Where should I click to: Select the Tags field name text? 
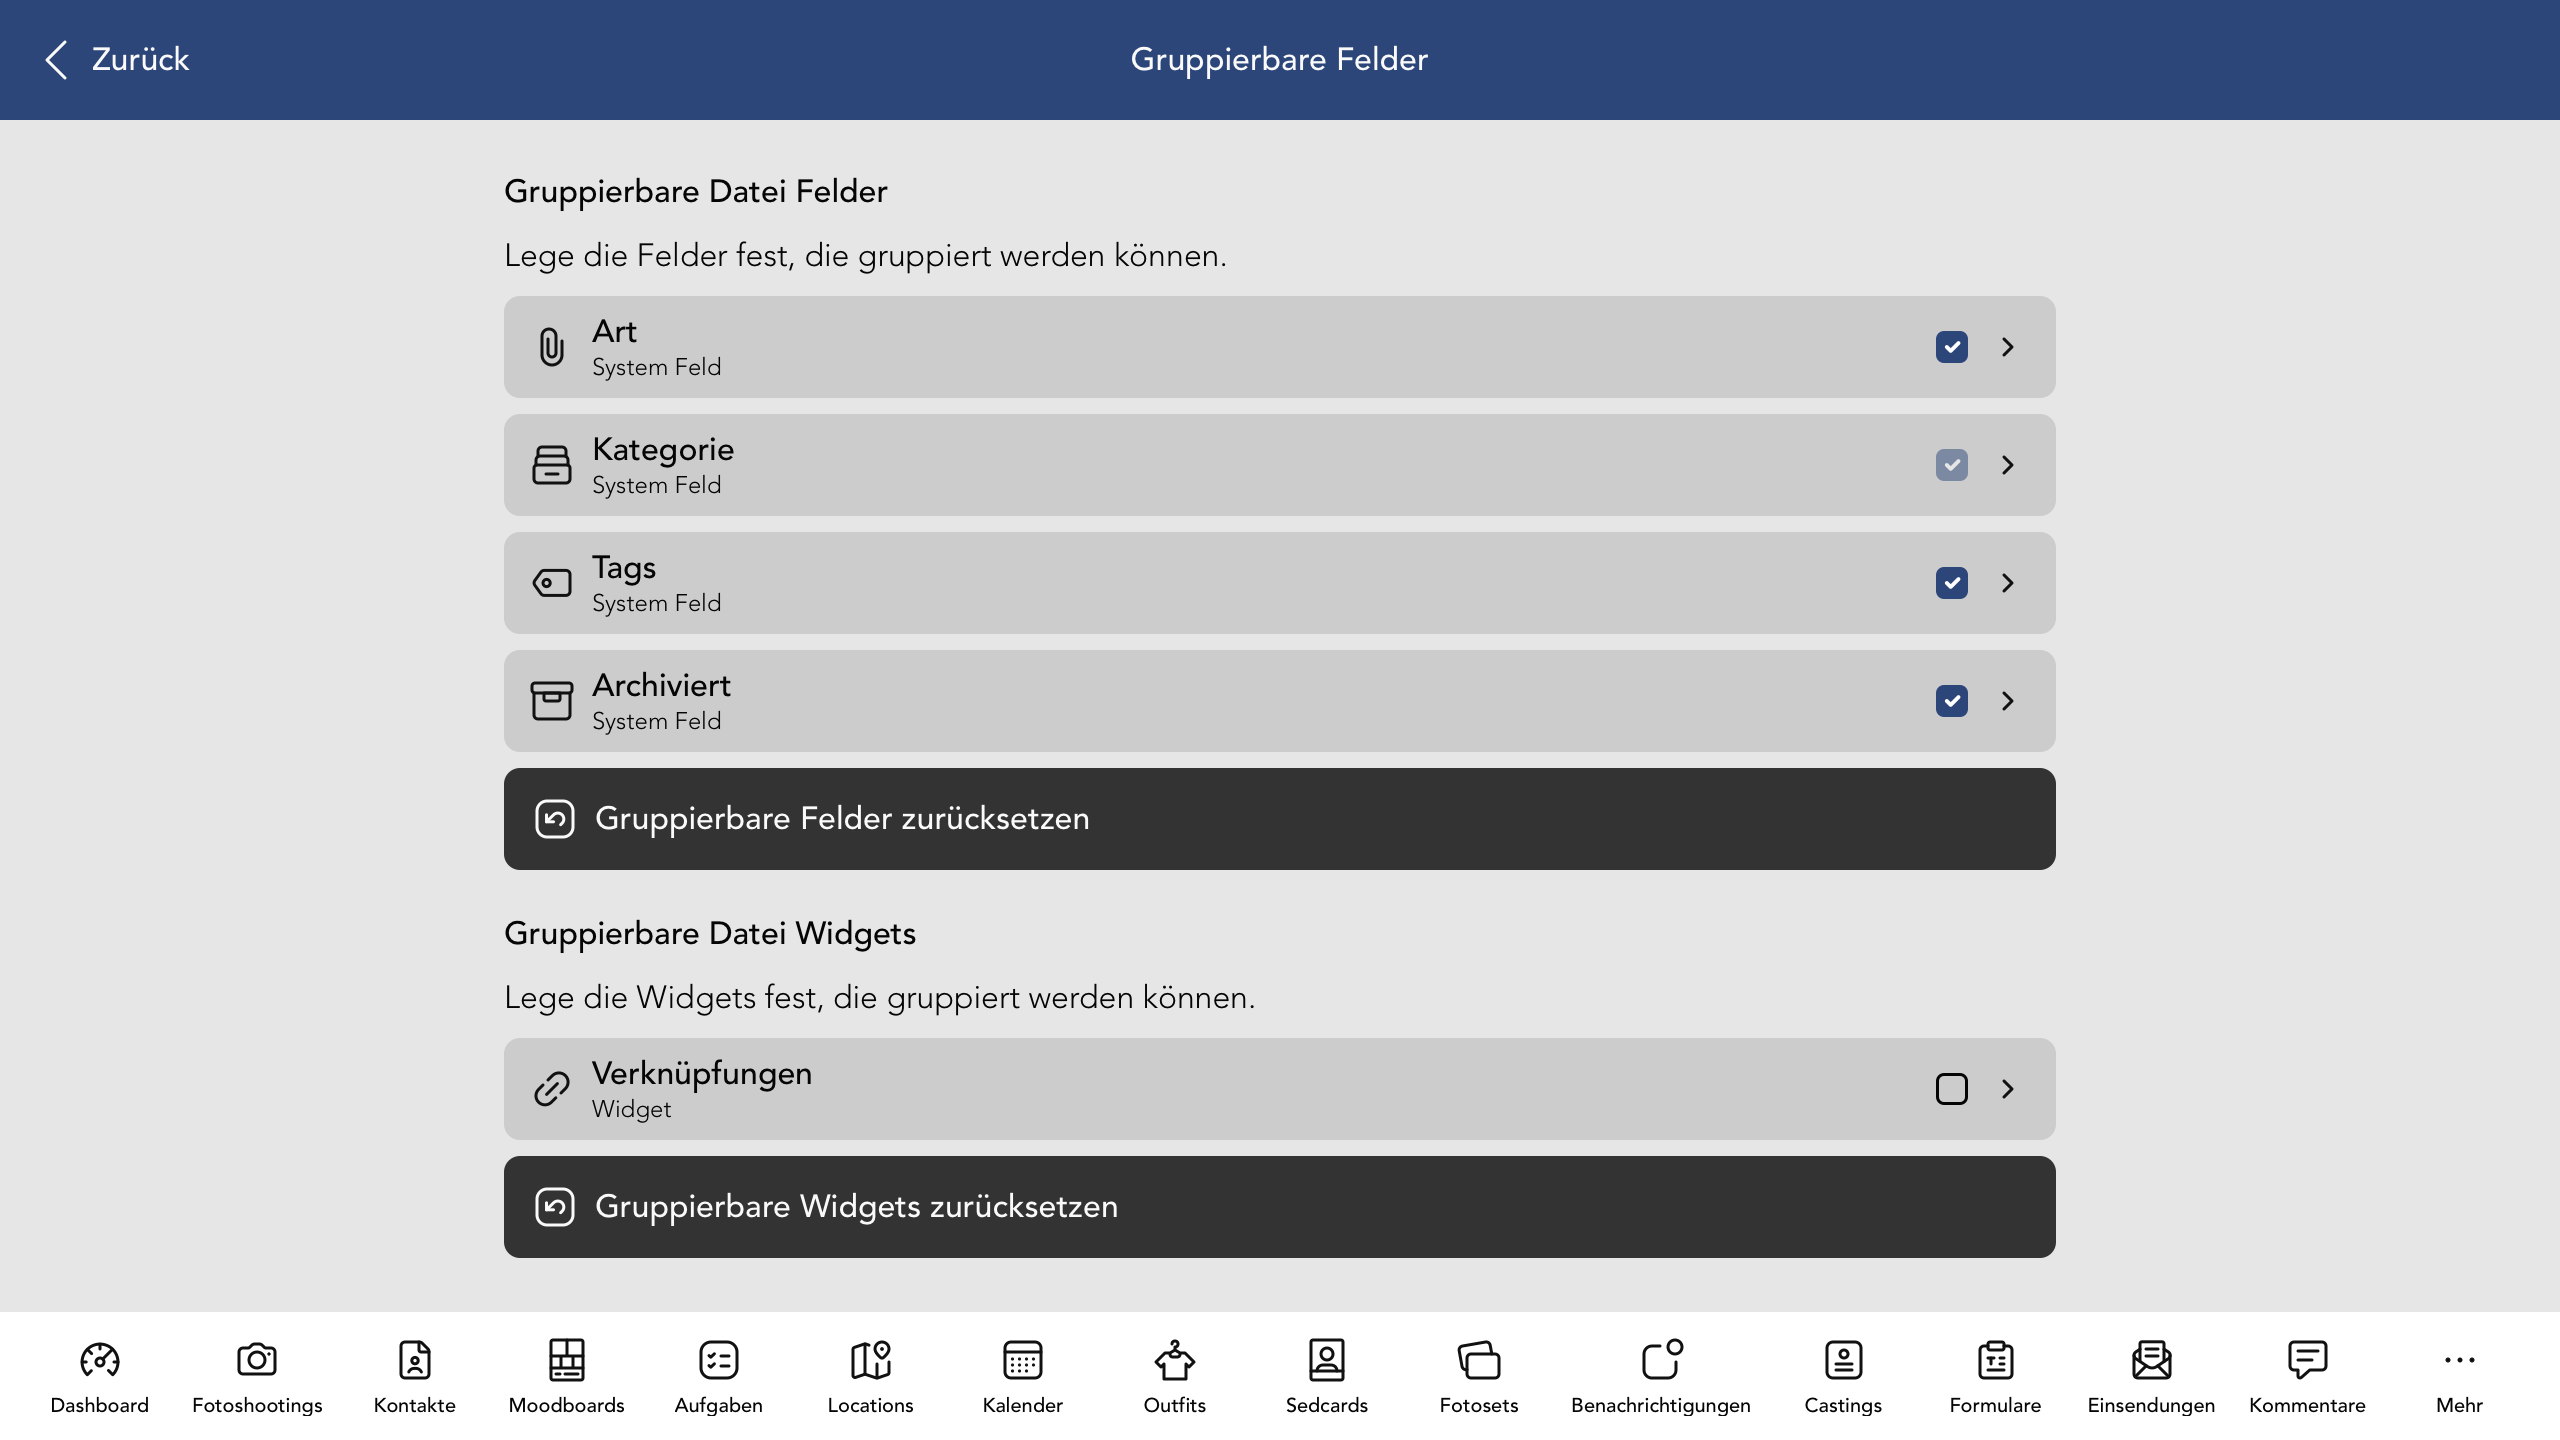[624, 568]
